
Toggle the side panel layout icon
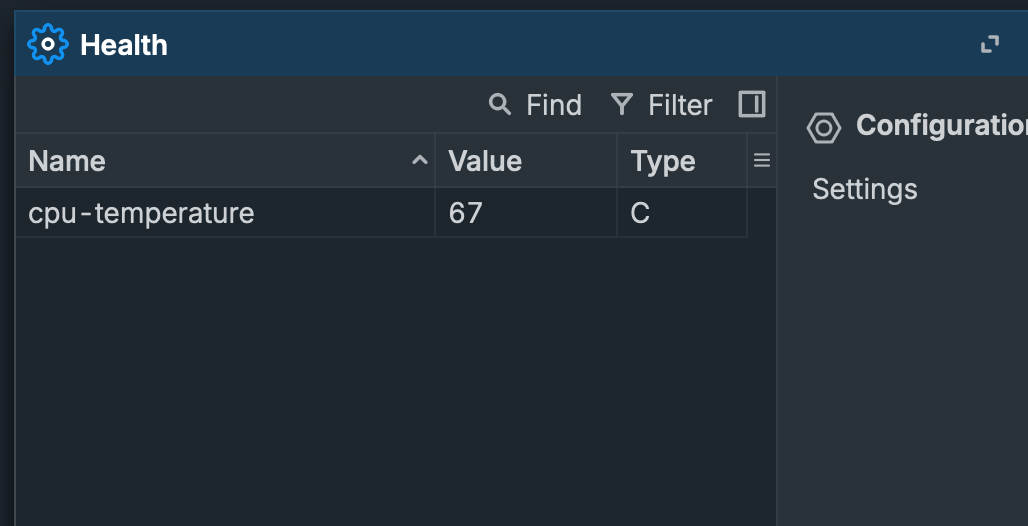point(752,104)
